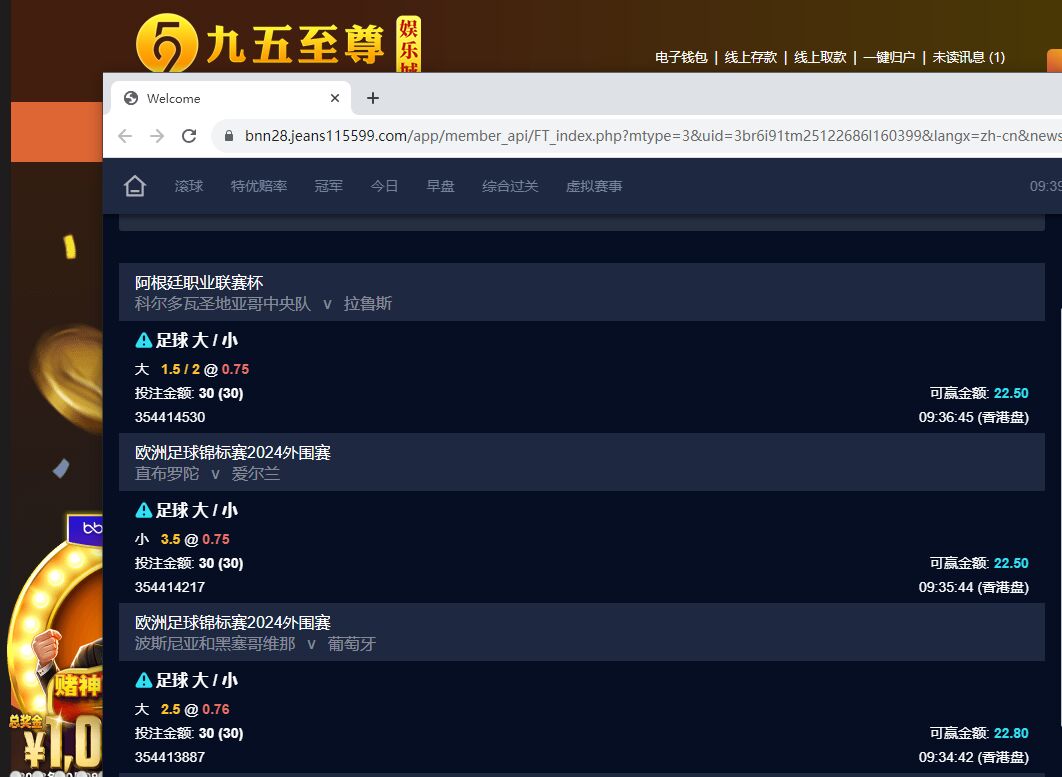Reload the page with refresh icon
Viewport: 1062px width, 777px height.
[x=189, y=136]
